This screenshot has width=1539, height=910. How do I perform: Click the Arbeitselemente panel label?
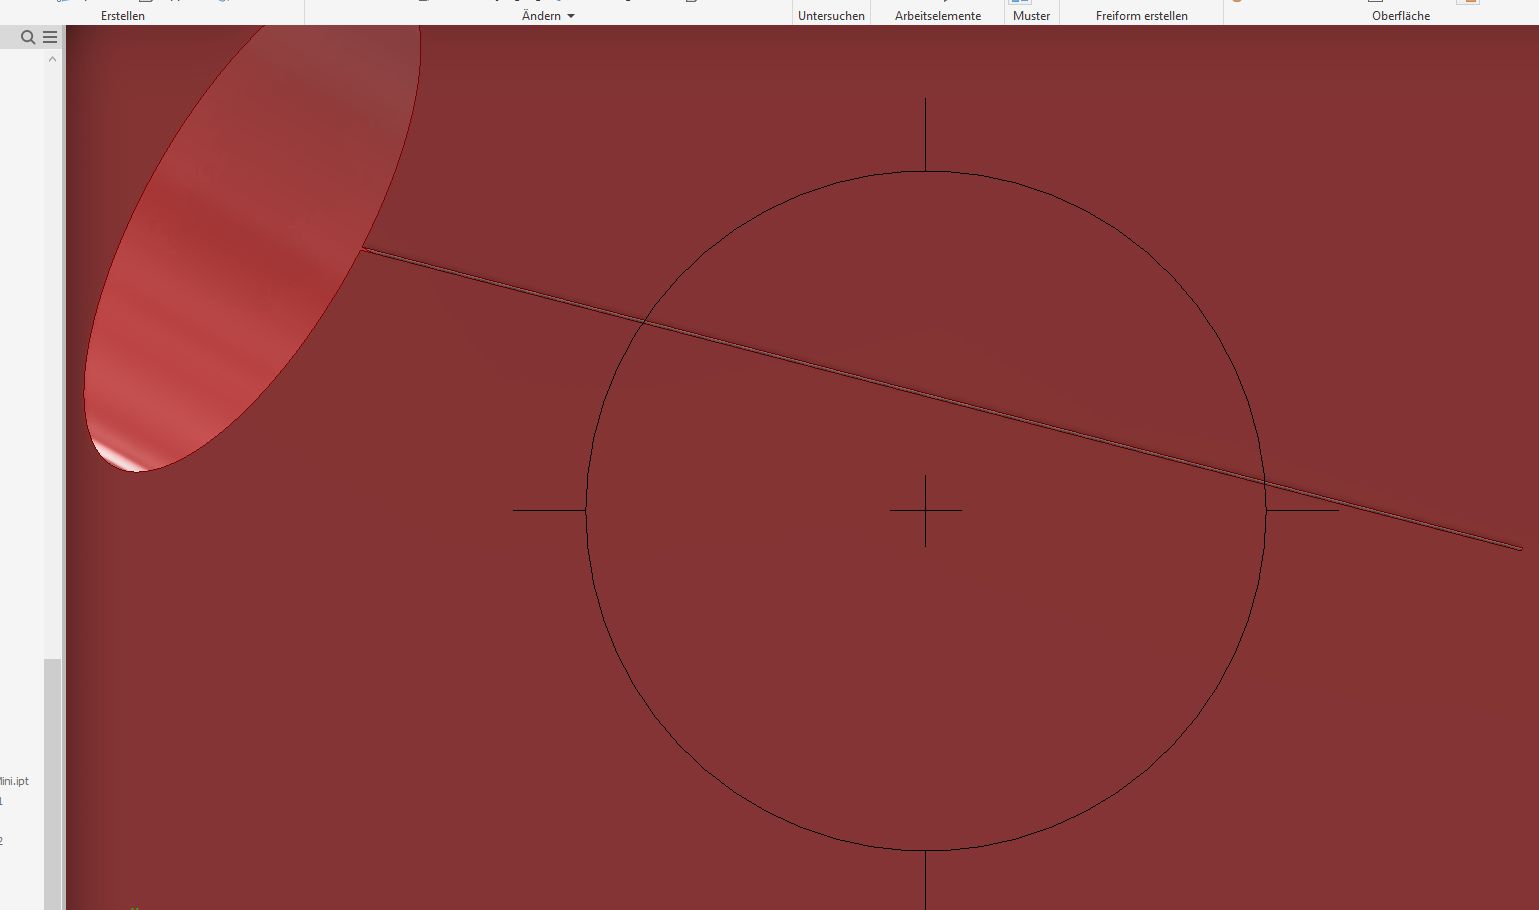[937, 16]
